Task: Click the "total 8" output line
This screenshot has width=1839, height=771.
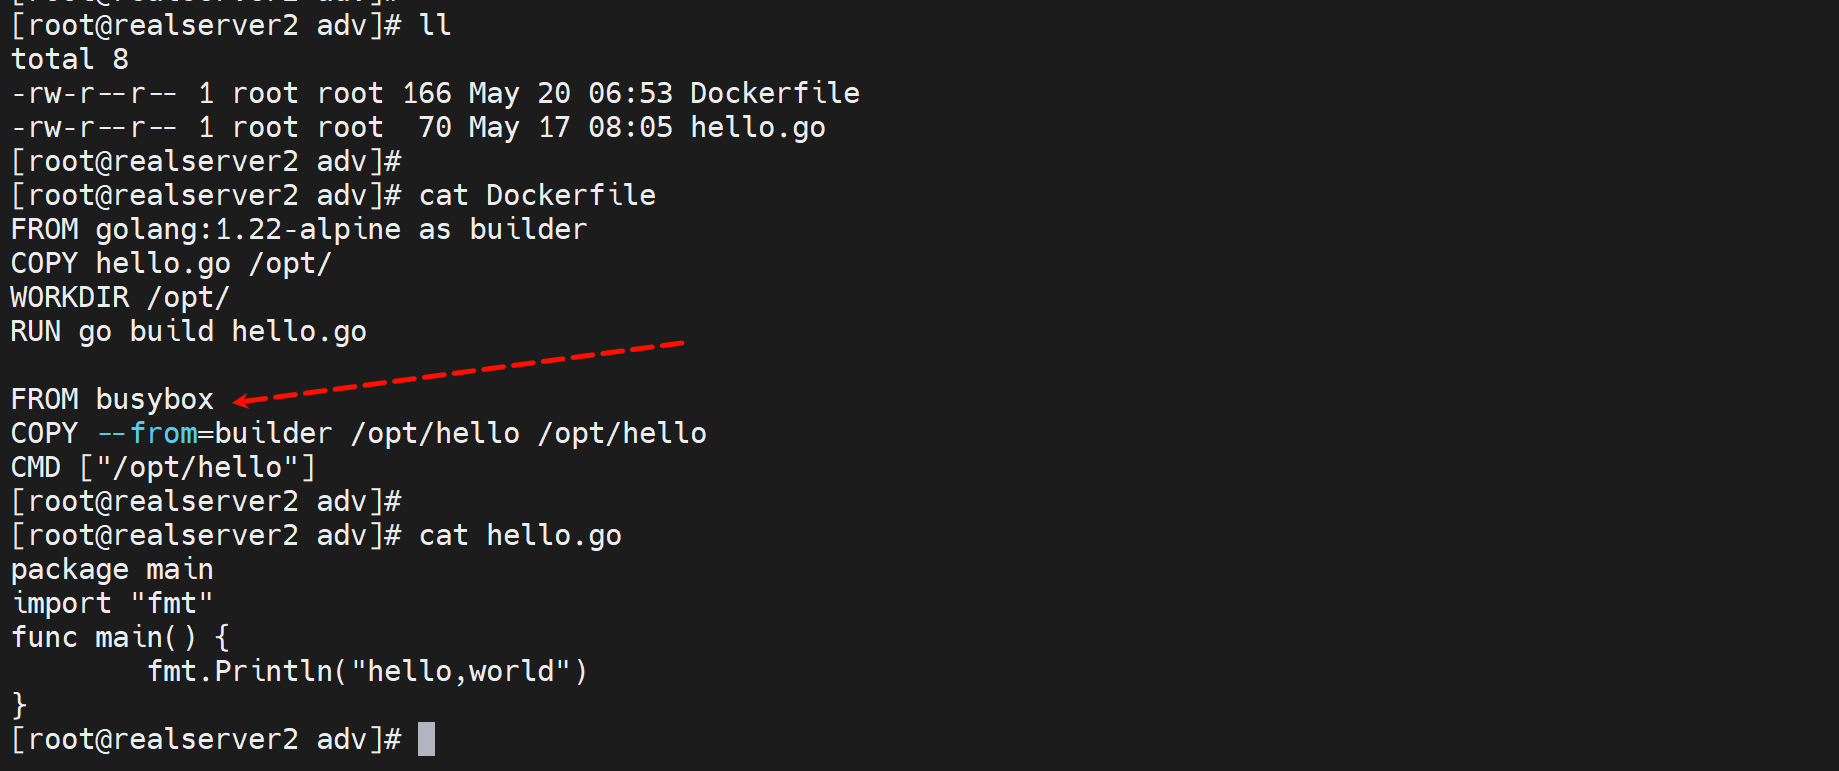Action: point(70,60)
